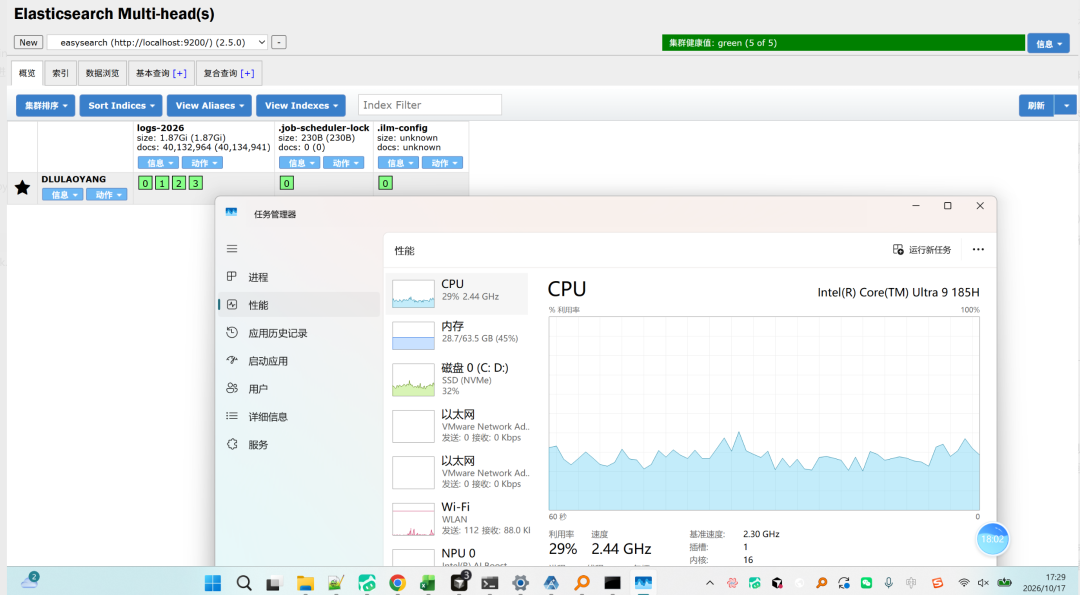Switch to the 数据浏览 tab

tap(102, 73)
